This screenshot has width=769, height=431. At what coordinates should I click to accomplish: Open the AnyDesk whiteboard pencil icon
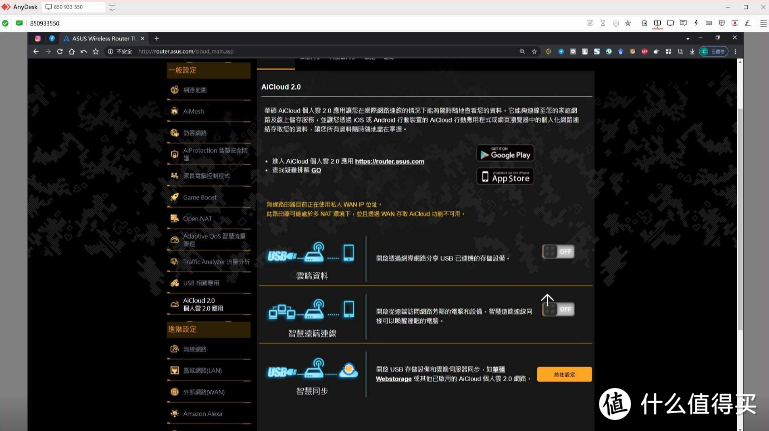coord(747,23)
